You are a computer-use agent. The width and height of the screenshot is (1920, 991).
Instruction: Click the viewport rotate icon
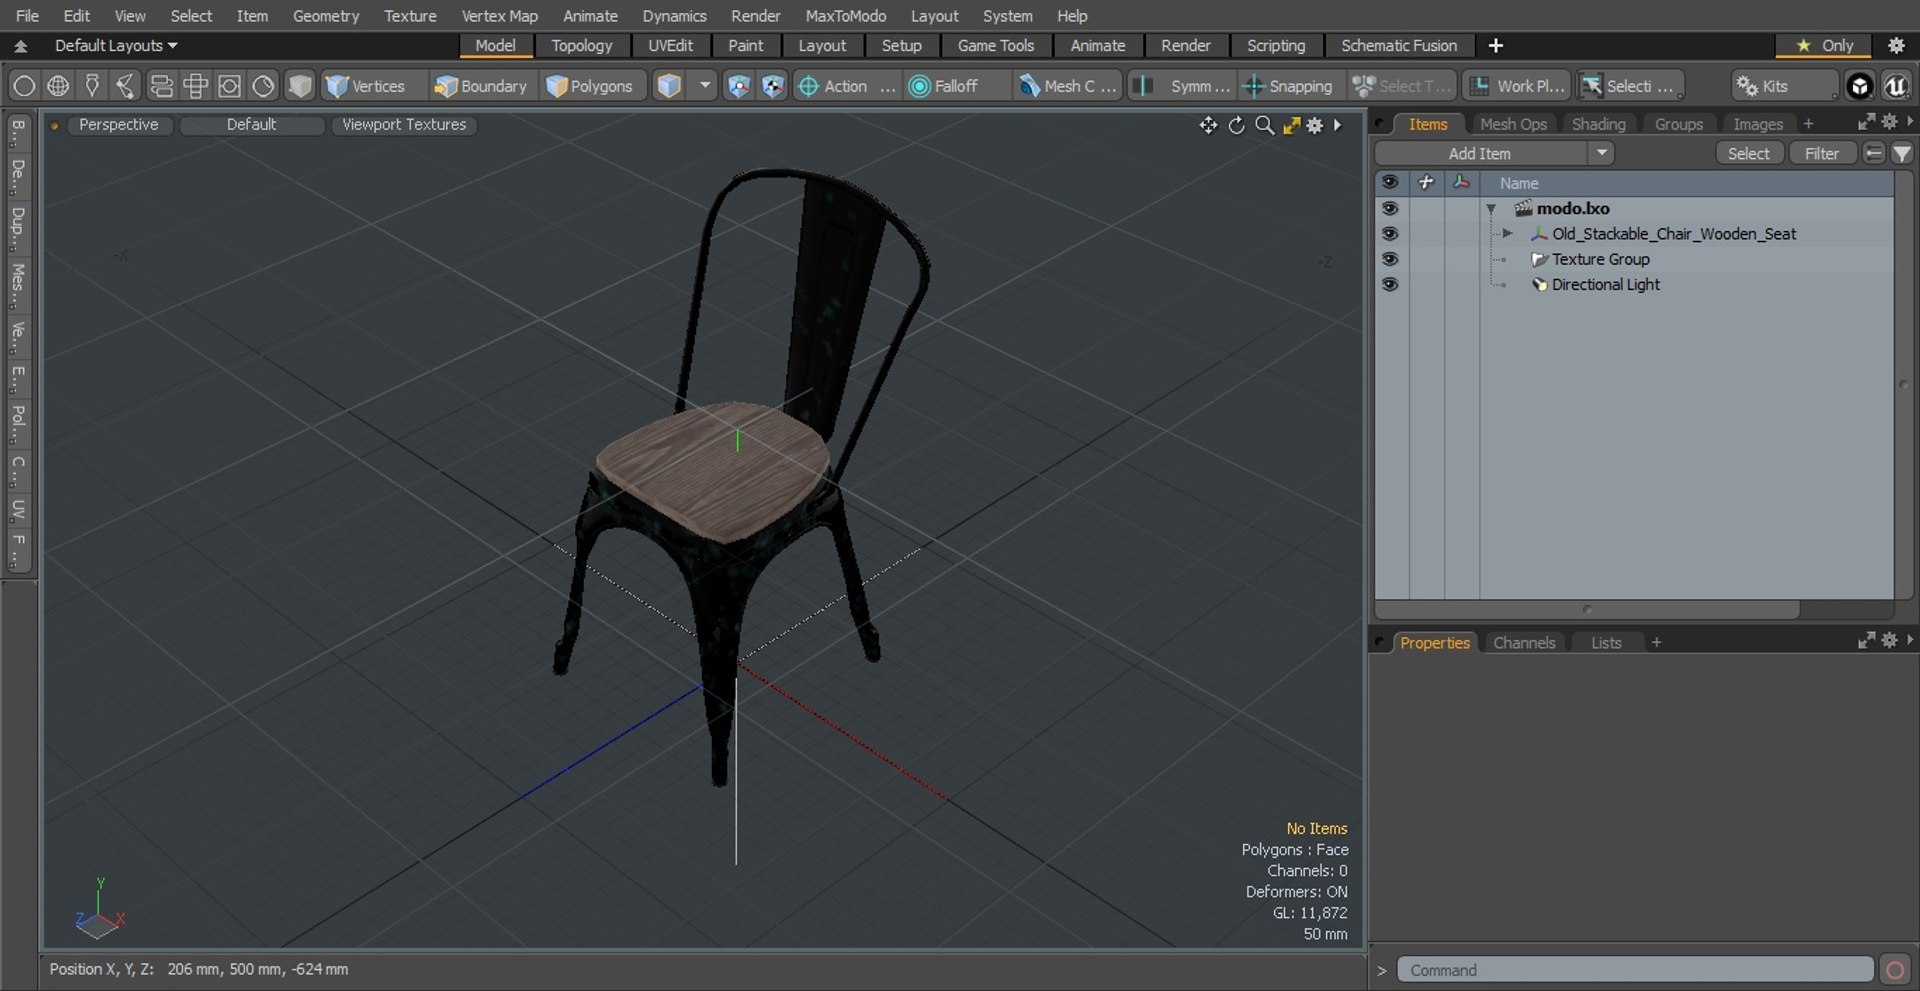pyautogui.click(x=1237, y=125)
